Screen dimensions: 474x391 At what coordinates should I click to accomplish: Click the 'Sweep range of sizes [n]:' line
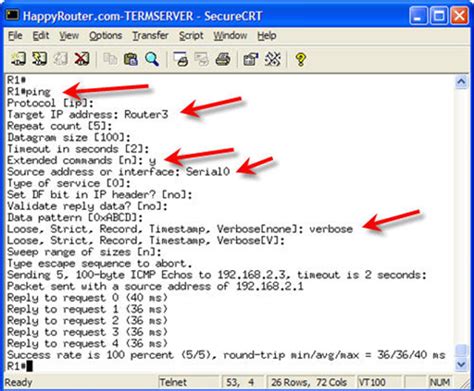tap(84, 252)
